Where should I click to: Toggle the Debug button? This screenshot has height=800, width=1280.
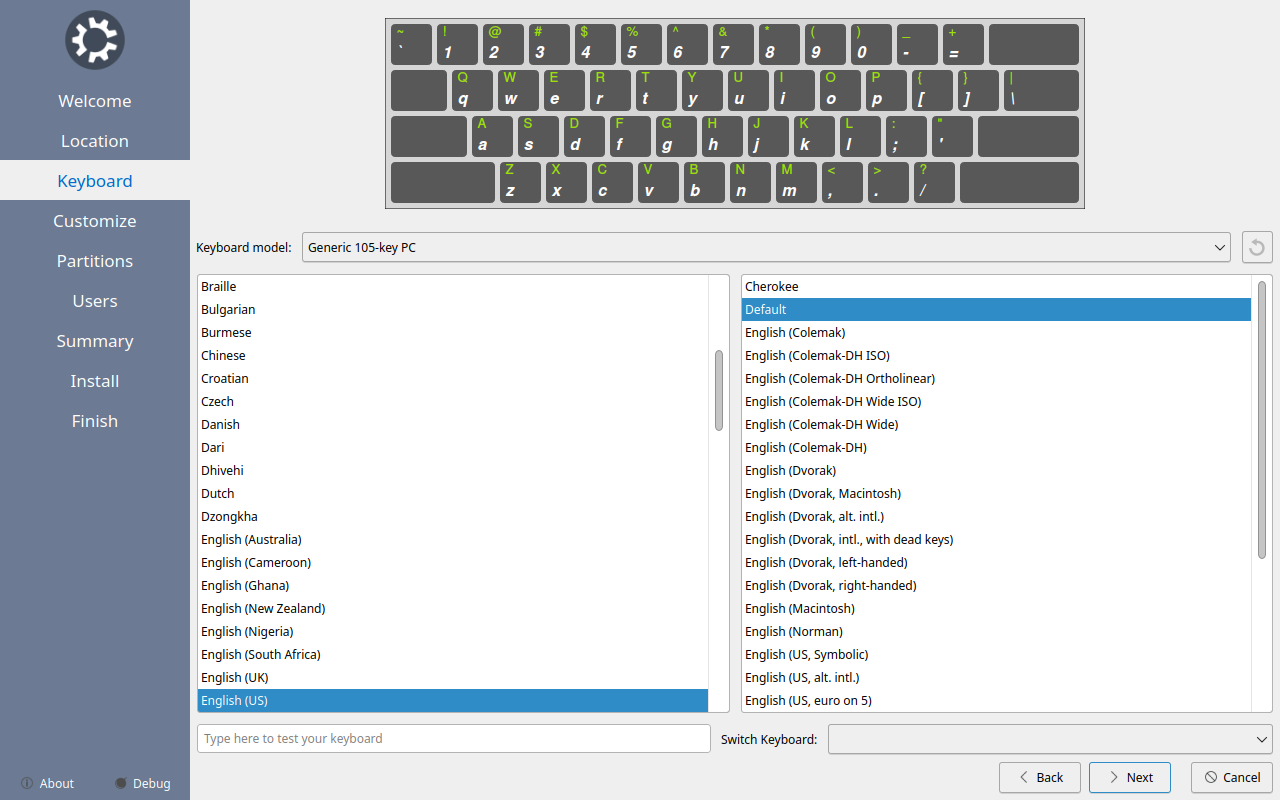pos(142,783)
